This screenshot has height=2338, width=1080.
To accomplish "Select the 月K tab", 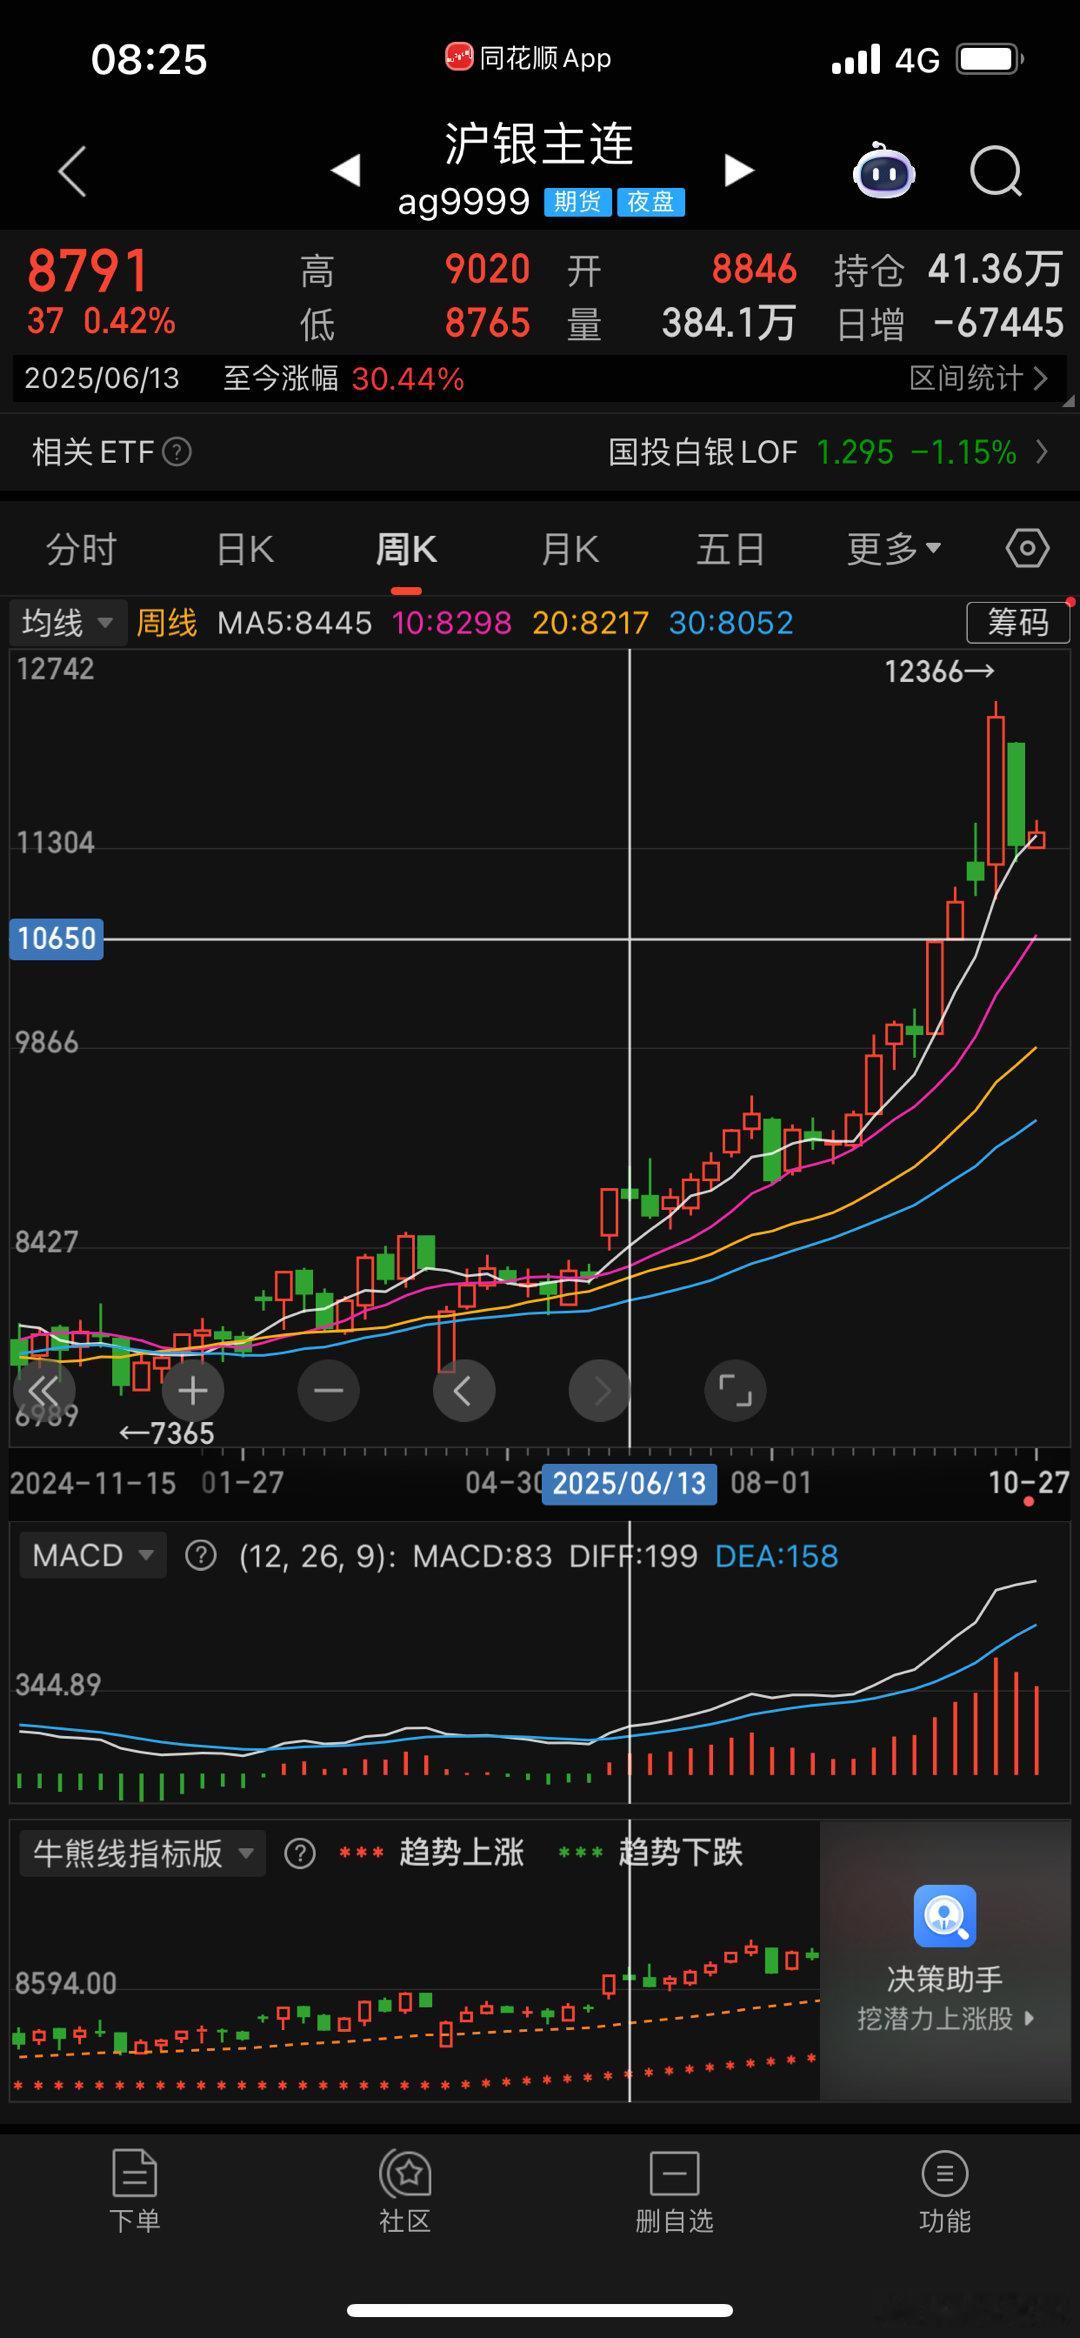I will pos(569,548).
